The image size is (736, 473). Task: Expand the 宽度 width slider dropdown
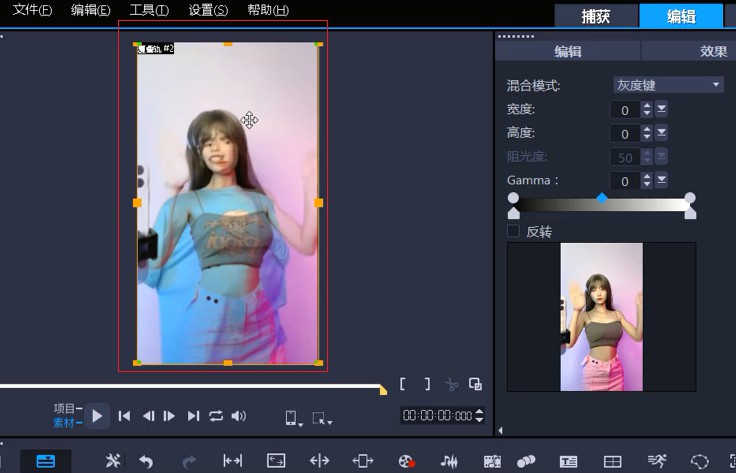click(x=662, y=109)
